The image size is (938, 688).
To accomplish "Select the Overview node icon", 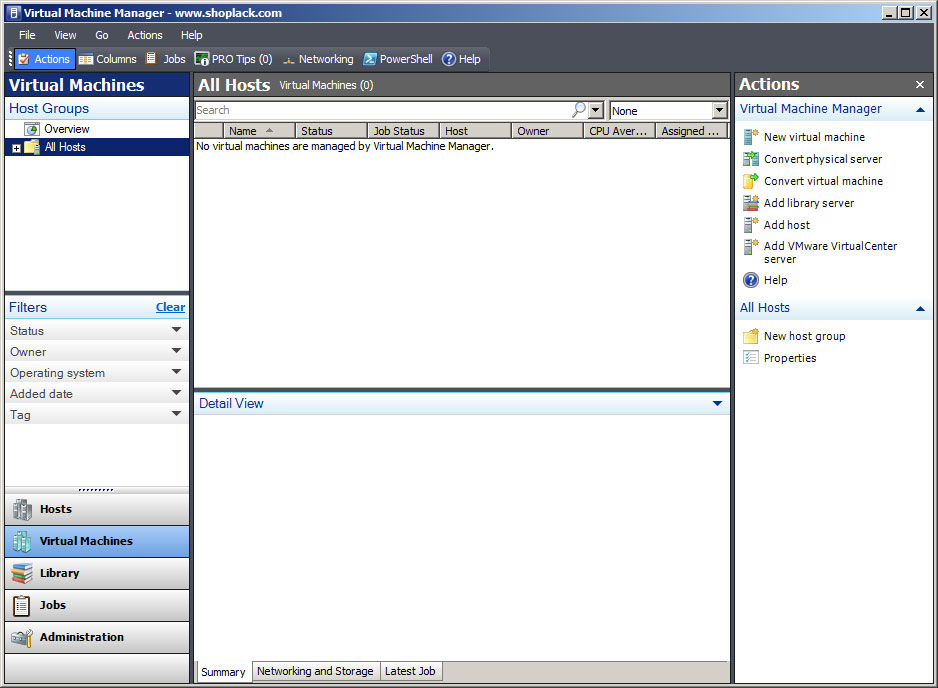I will [32, 129].
